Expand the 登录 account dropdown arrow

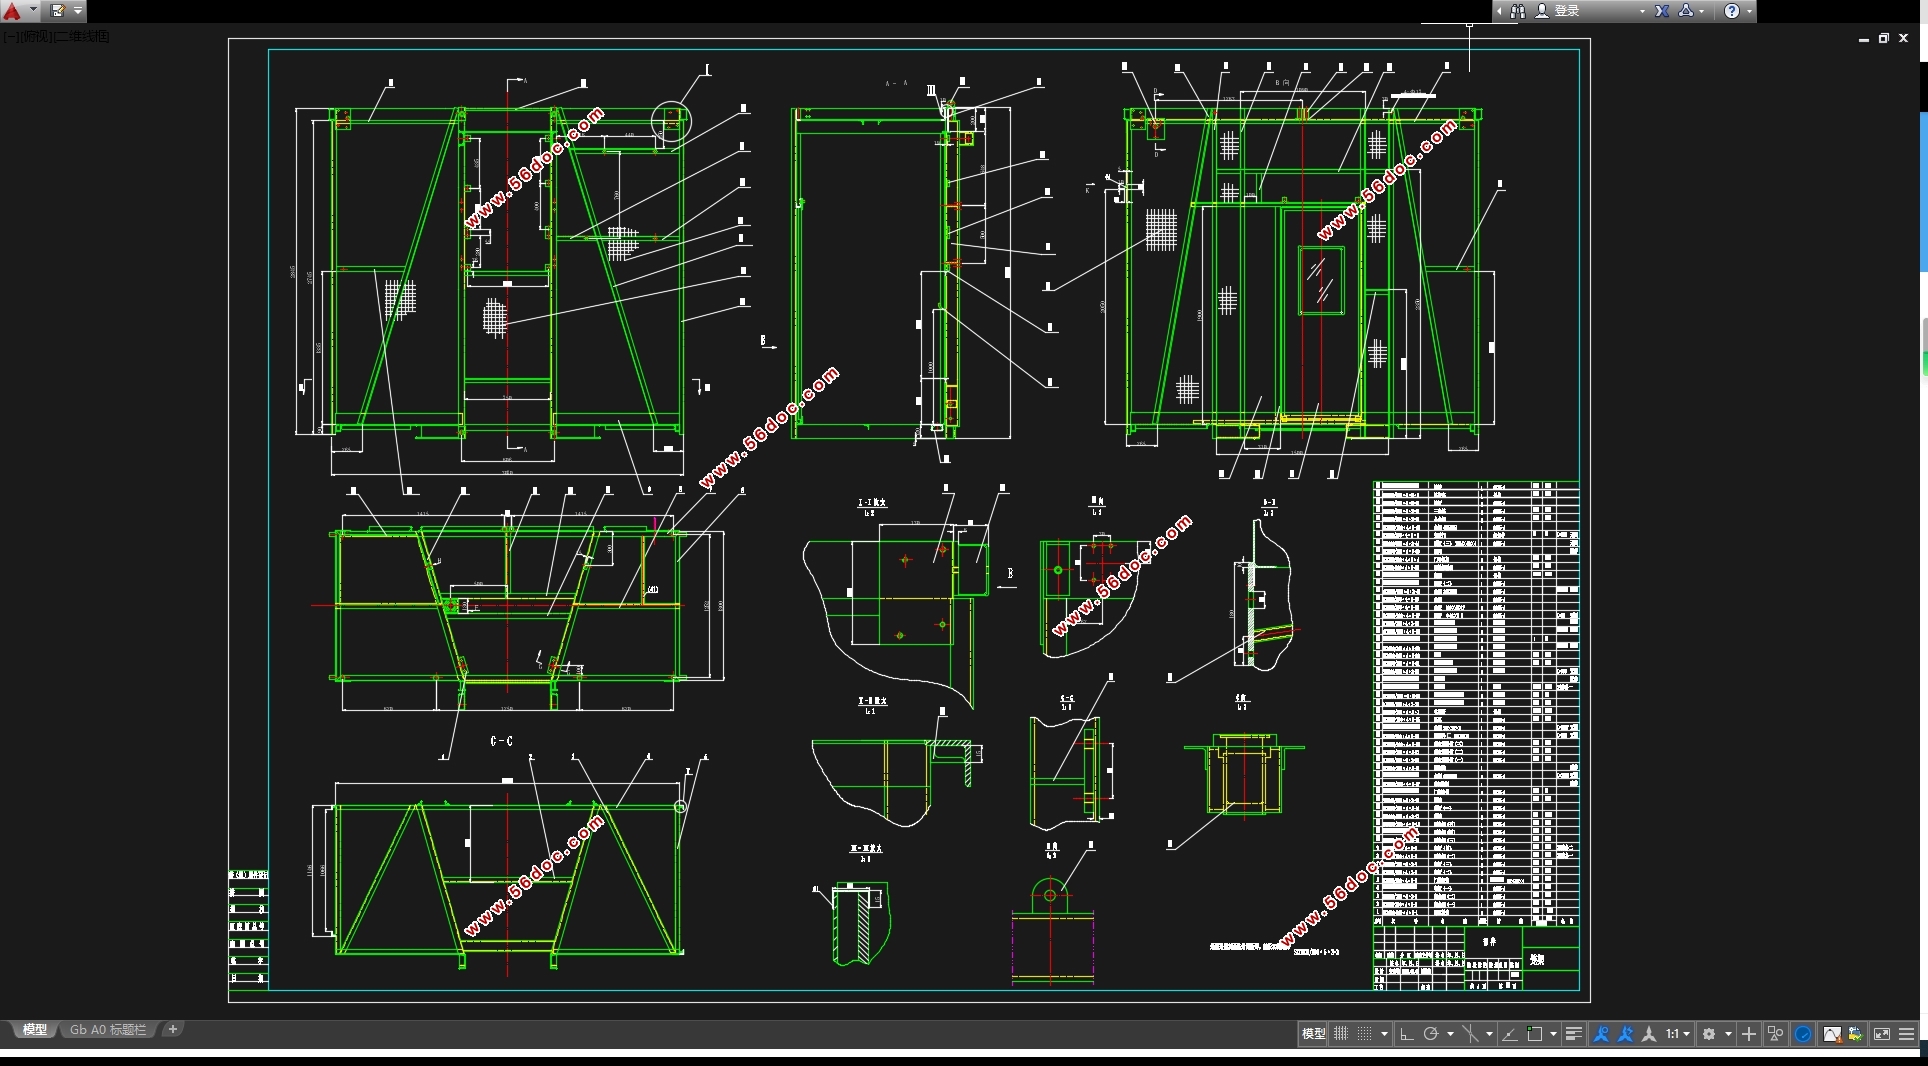1642,11
